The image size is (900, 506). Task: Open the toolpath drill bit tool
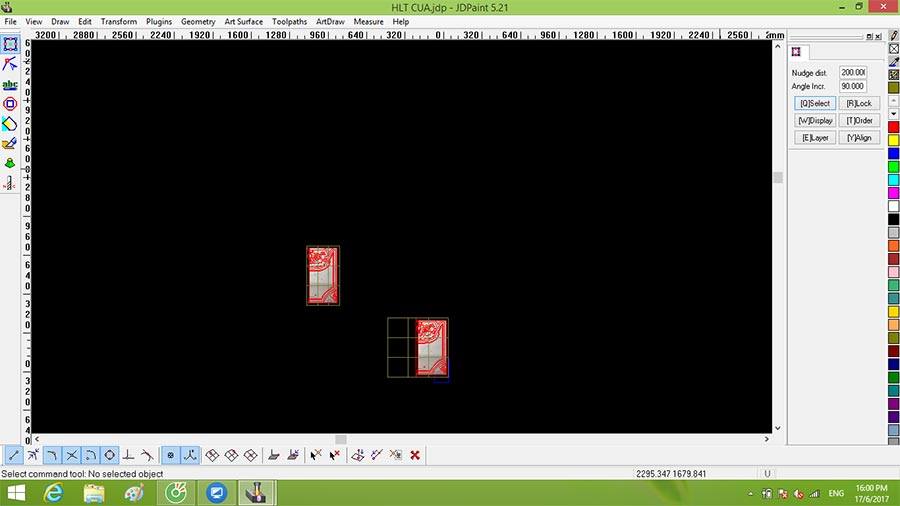pos(10,183)
